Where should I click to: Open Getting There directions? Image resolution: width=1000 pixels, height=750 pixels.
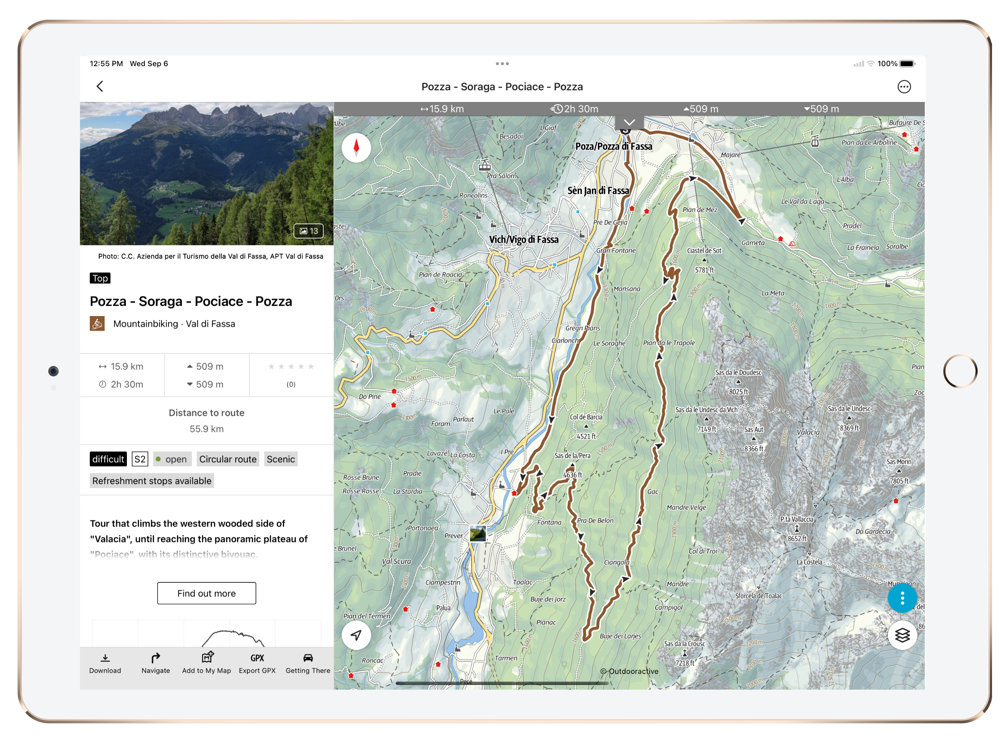pos(308,663)
